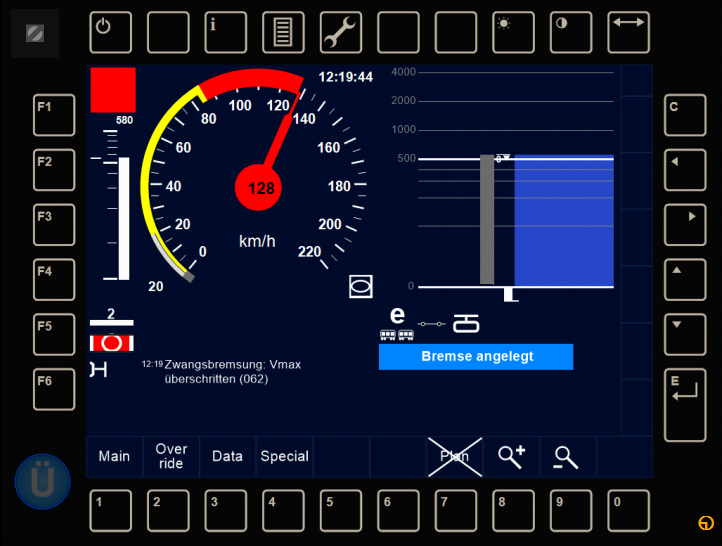The image size is (722, 546).
Task: Open the list/document button at top
Action: [x=283, y=32]
